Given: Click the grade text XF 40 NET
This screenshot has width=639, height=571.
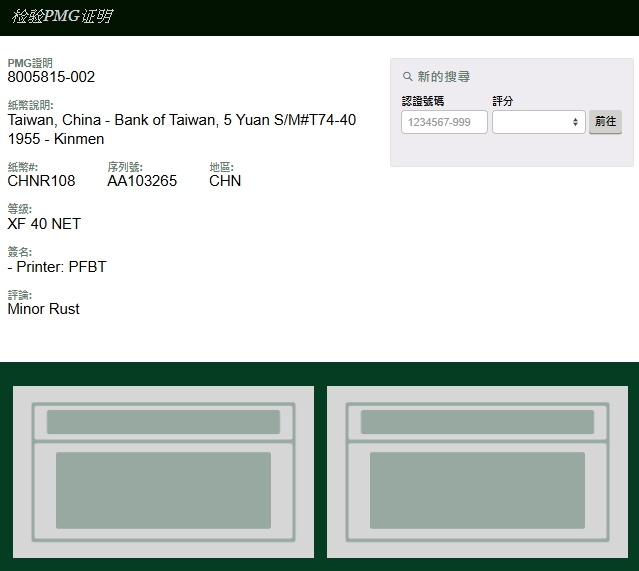Looking at the screenshot, I should 44,223.
